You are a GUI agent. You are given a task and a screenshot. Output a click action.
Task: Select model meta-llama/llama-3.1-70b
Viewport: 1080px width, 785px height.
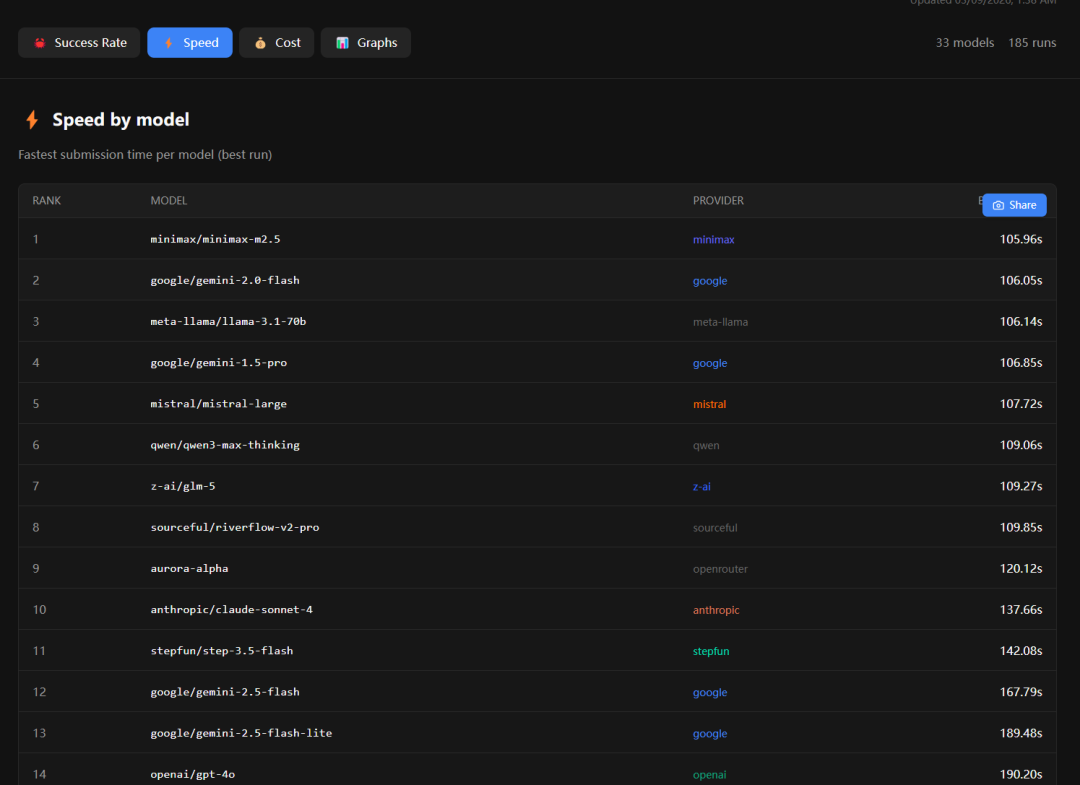[228, 322]
